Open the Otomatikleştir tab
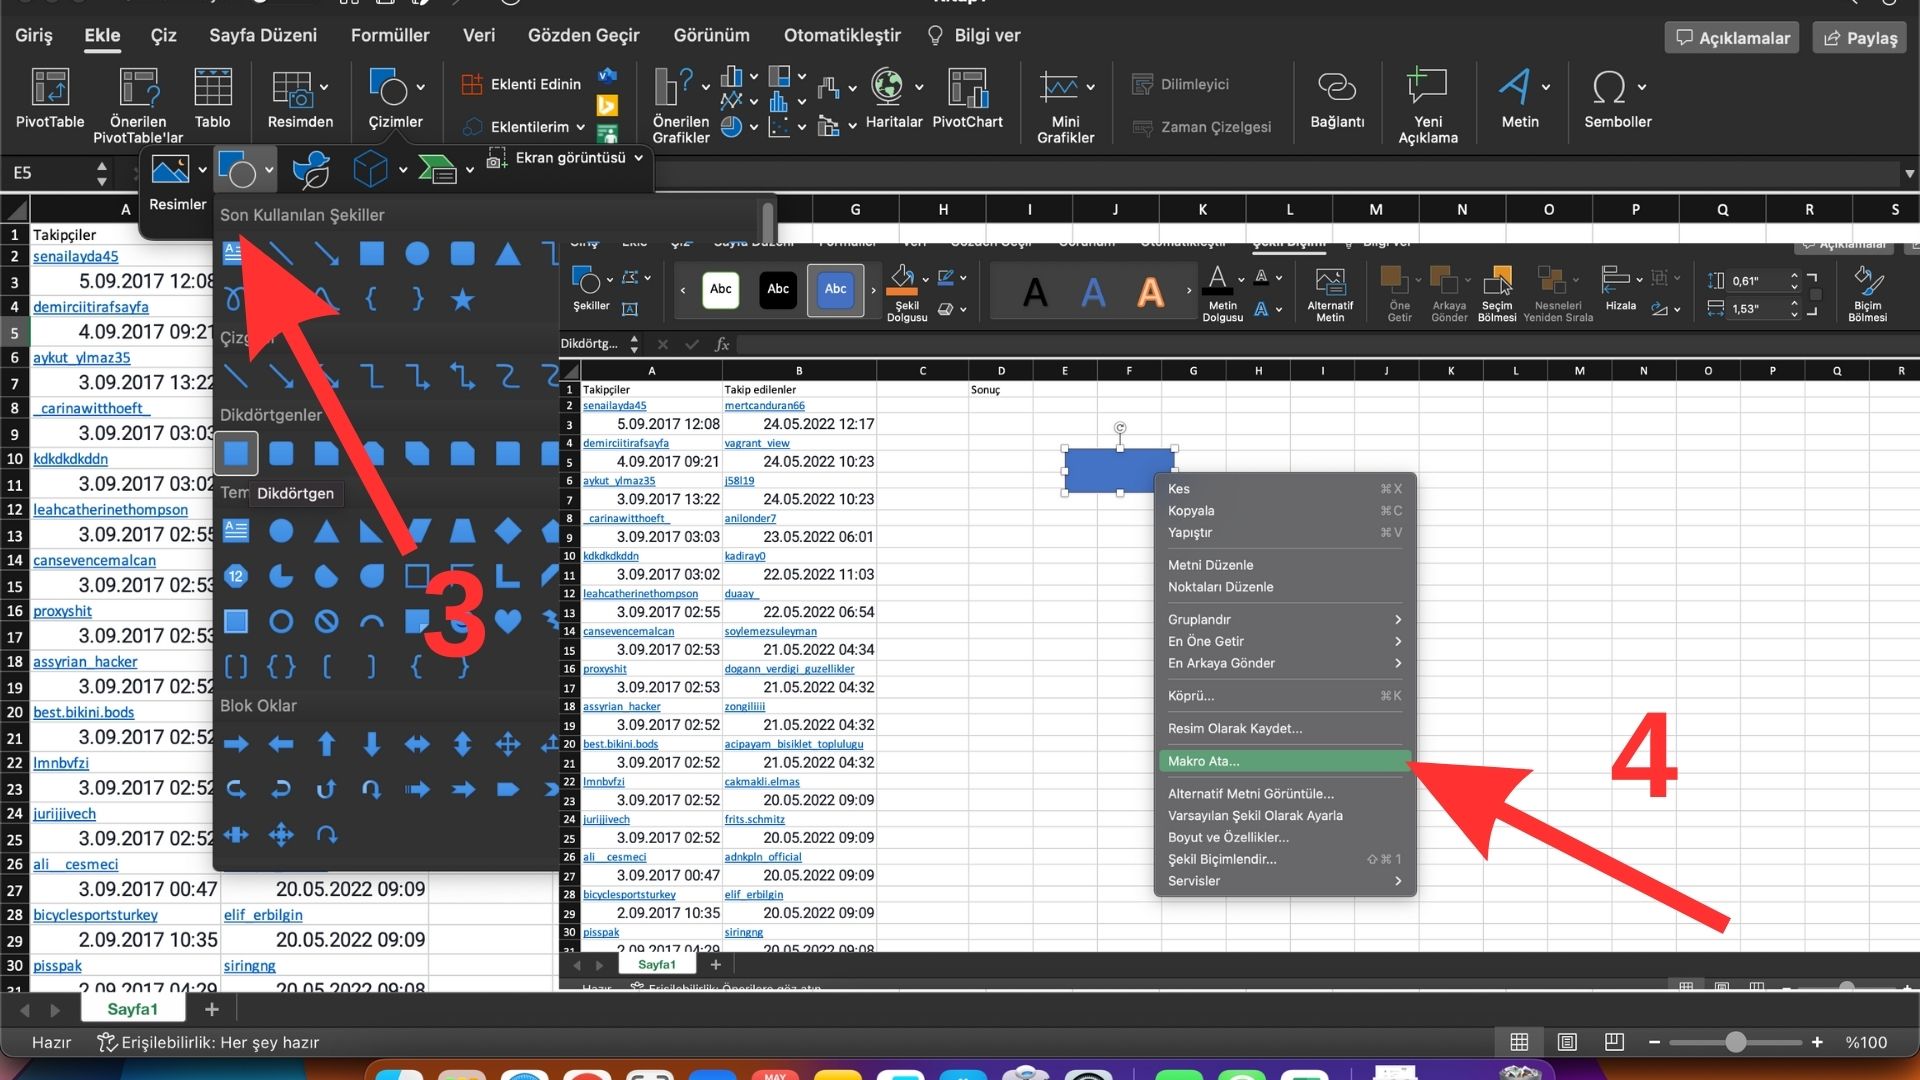The image size is (1920, 1080). click(842, 36)
